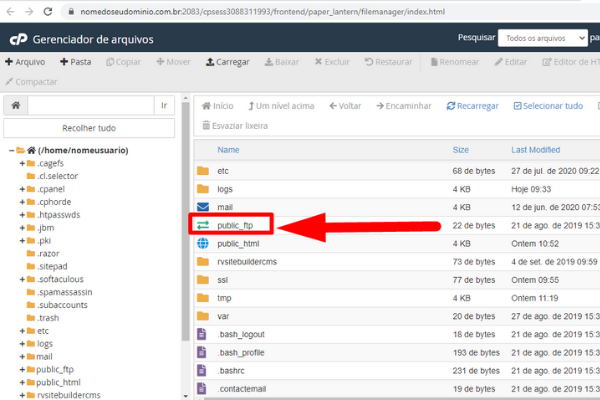Click the Ir go button
This screenshot has width=600, height=400.
(164, 105)
